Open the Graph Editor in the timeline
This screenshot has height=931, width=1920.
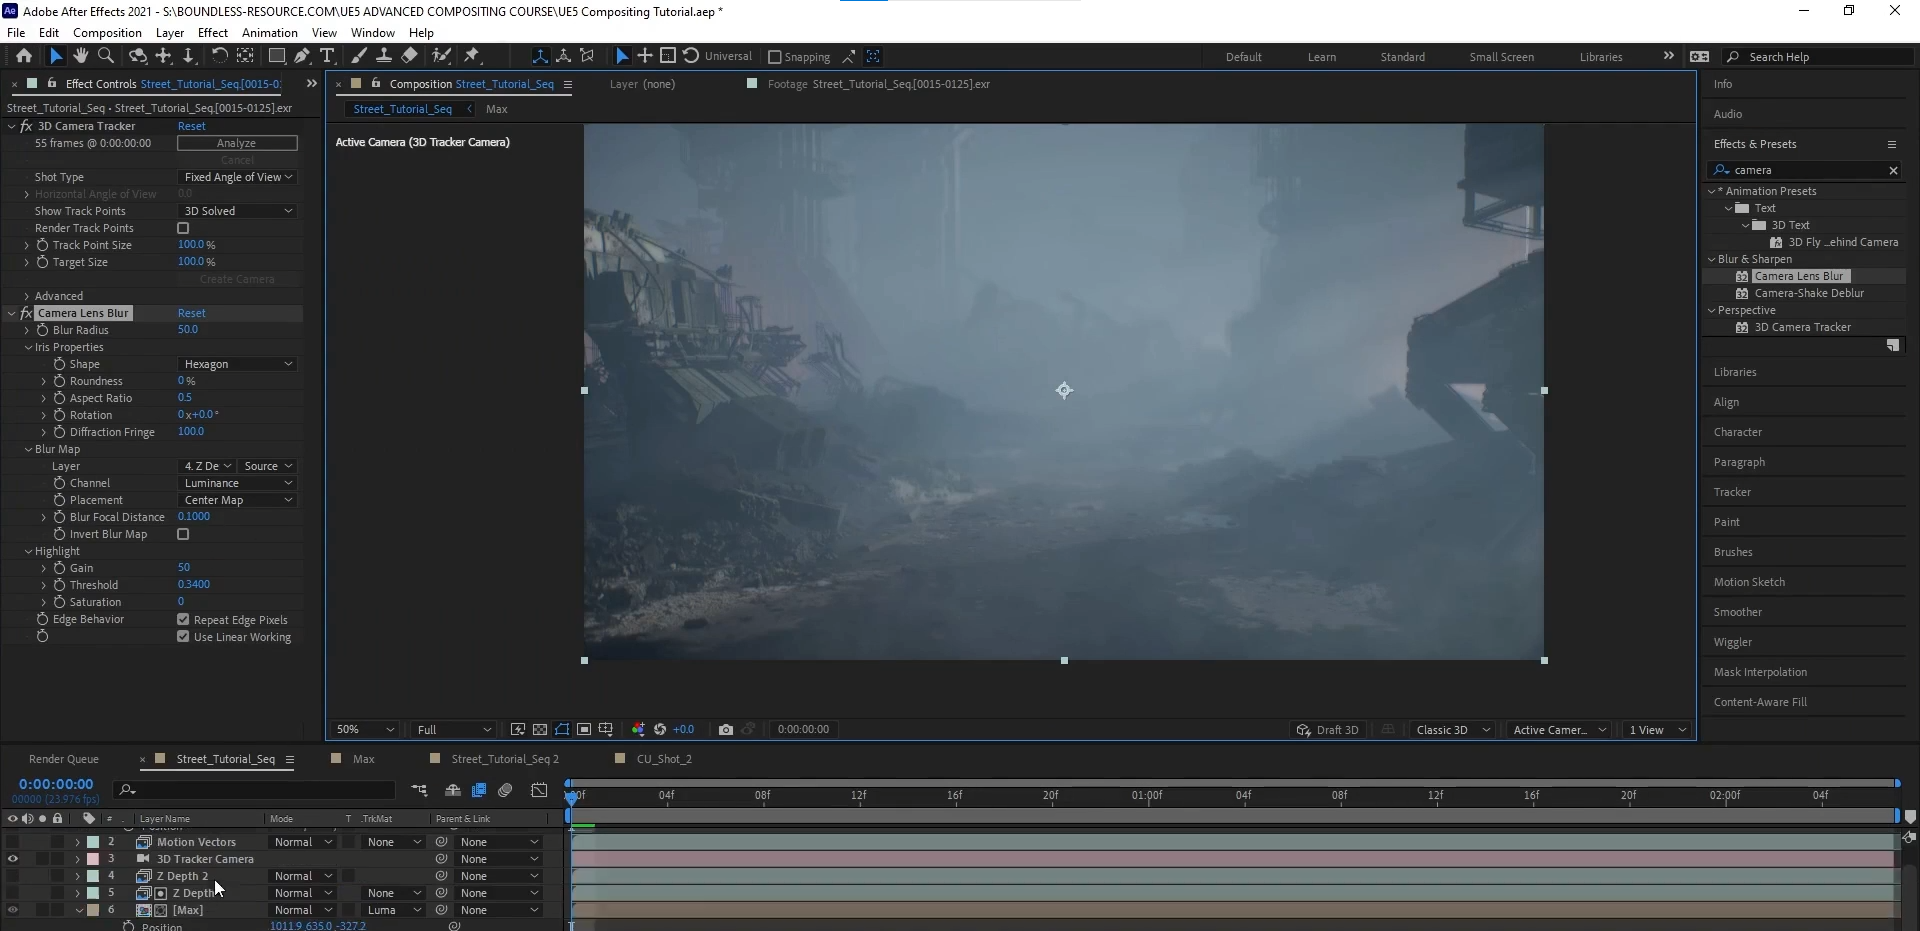[x=539, y=790]
